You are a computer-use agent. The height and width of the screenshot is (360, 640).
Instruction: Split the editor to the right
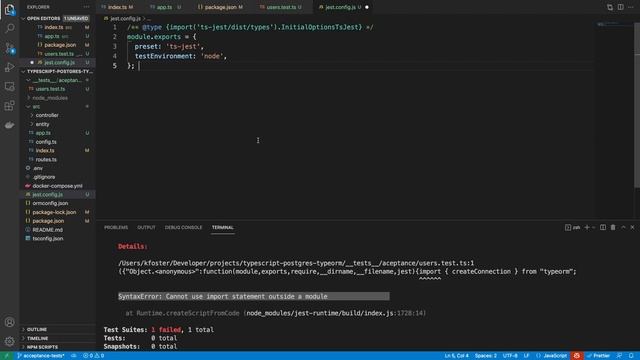[x=620, y=7]
